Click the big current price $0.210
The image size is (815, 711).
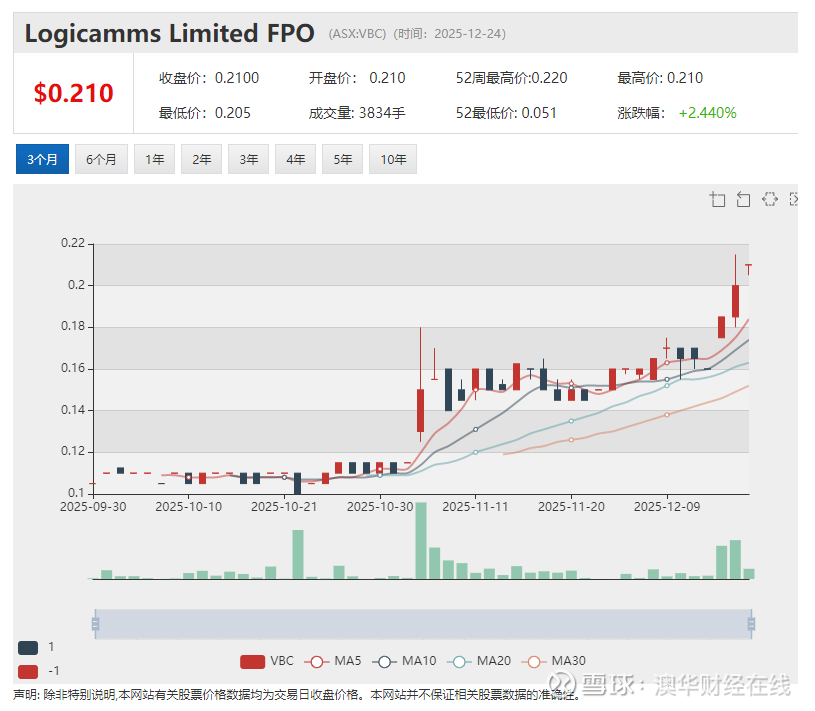coord(73,94)
